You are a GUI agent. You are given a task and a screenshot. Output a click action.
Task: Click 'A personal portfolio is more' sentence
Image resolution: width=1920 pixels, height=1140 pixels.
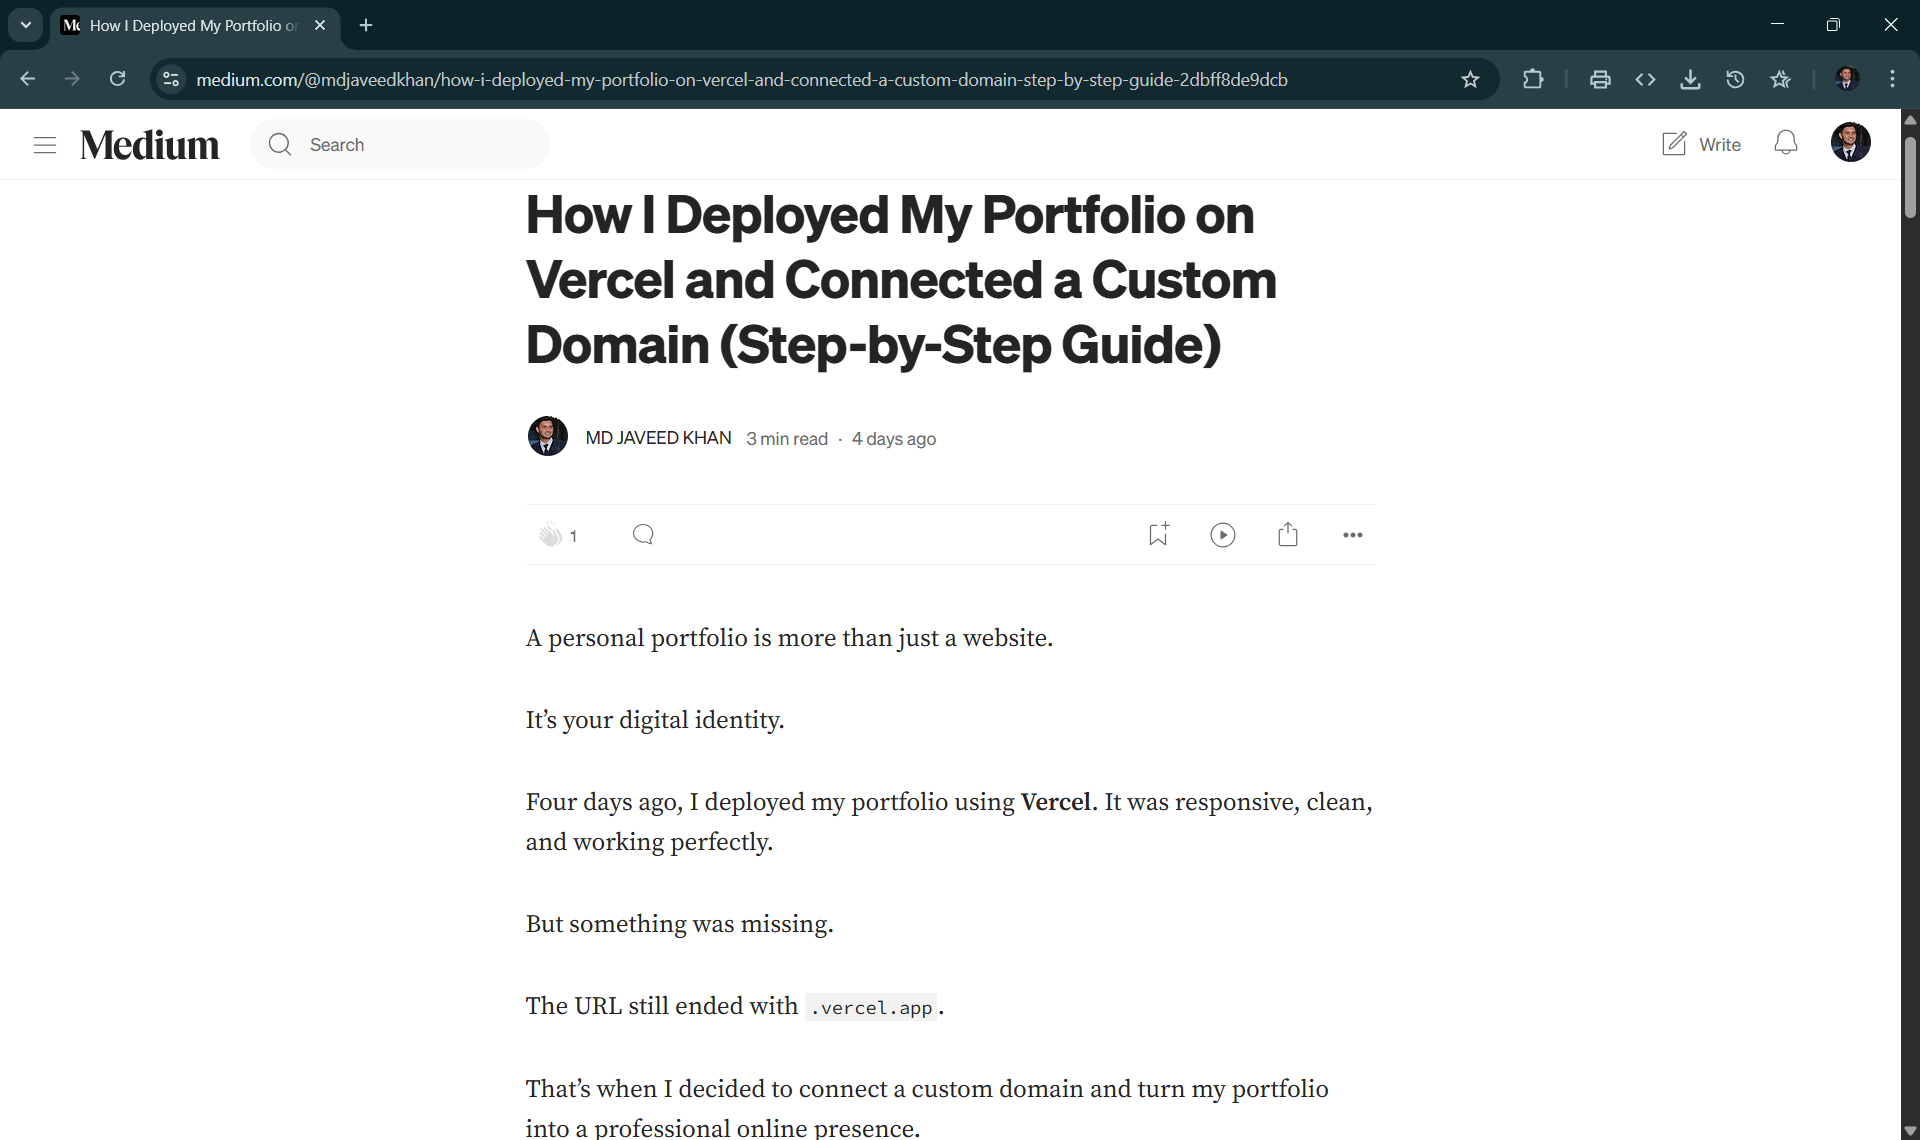pos(789,638)
